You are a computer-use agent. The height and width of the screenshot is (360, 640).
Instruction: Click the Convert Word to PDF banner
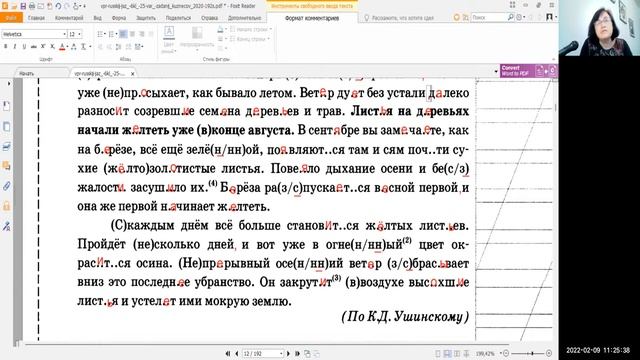[x=528, y=71]
